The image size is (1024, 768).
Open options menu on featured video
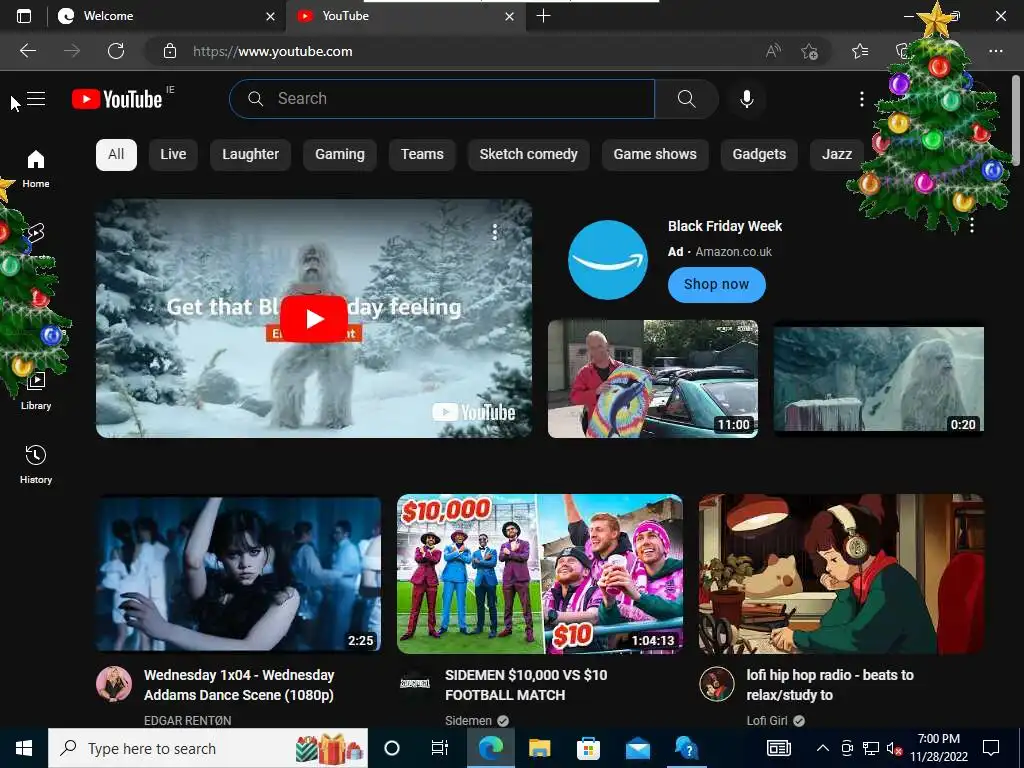pos(495,231)
